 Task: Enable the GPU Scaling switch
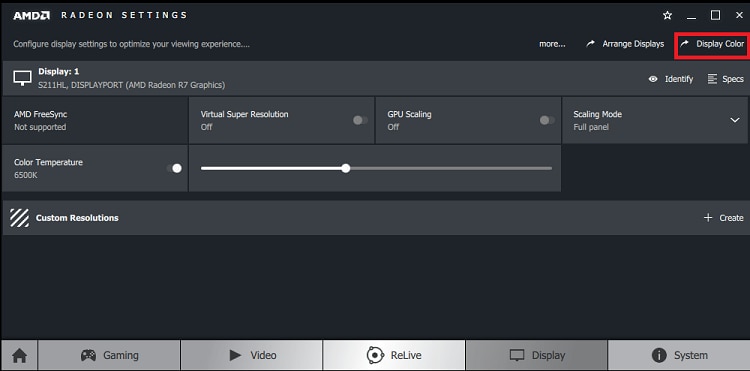pos(547,120)
